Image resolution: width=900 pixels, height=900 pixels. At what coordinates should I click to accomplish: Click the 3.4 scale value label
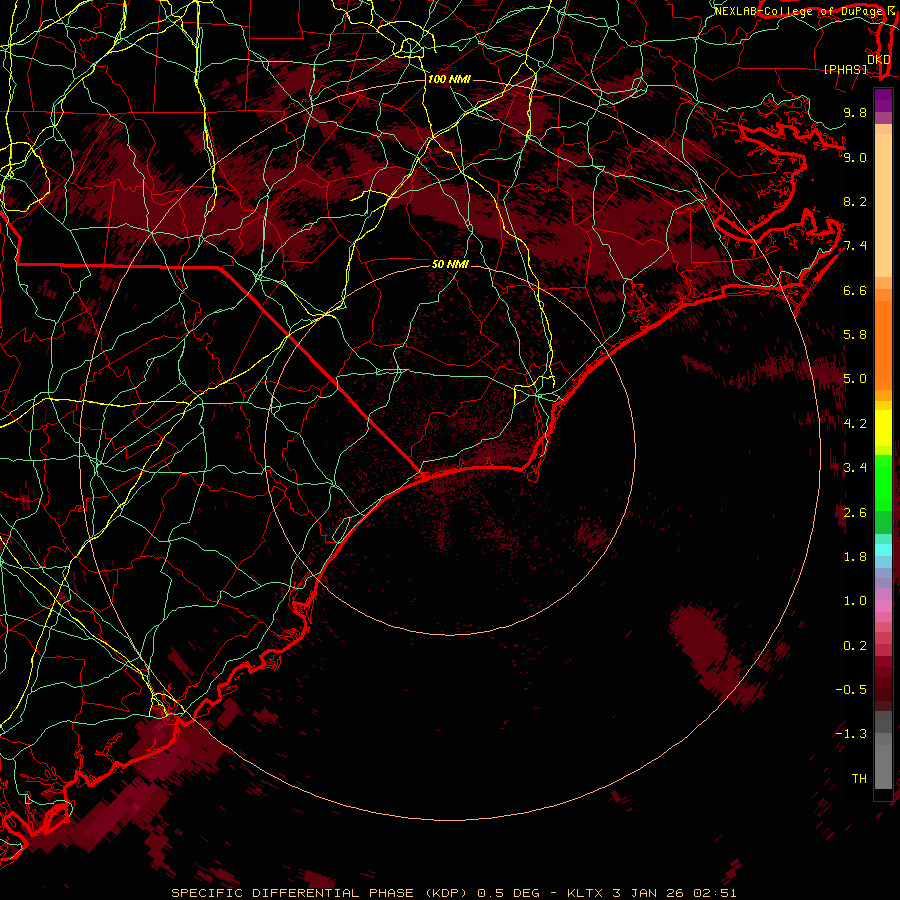(x=855, y=468)
